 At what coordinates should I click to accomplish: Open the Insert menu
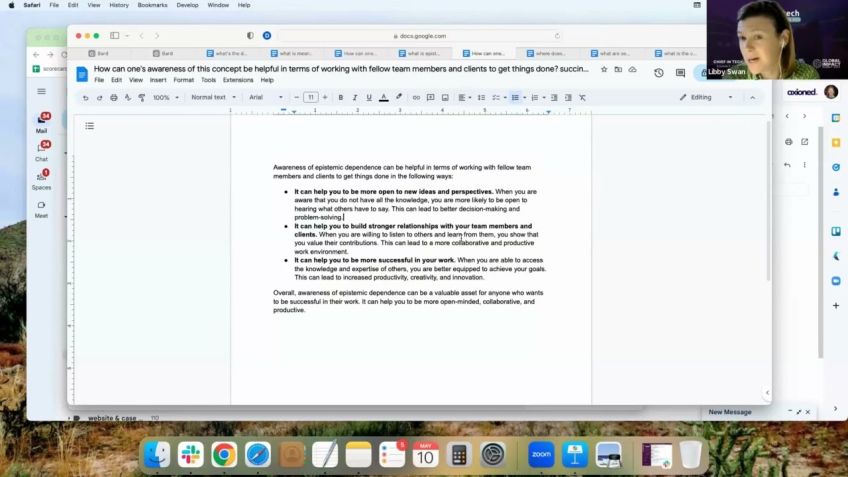[x=158, y=80]
